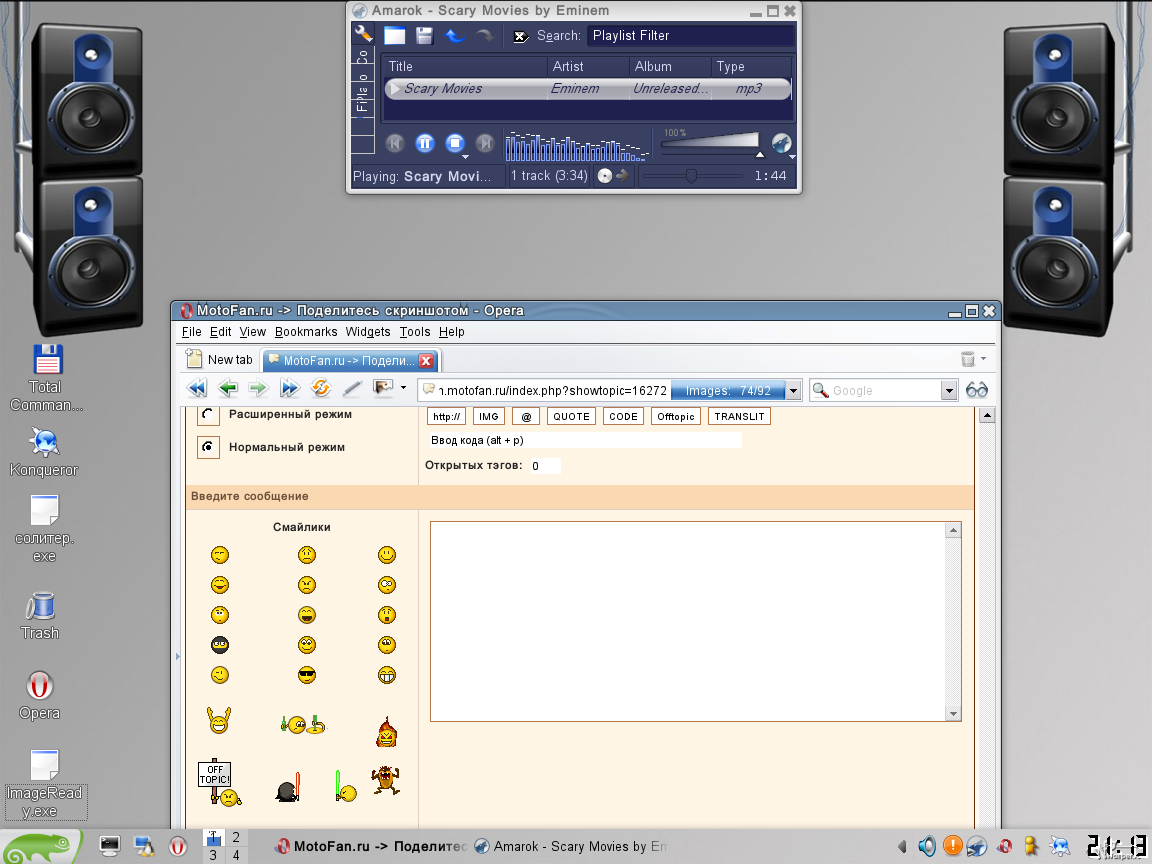Viewport: 1152px width, 864px height.
Task: Open Amarok wolf menu icon
Action: pos(780,143)
